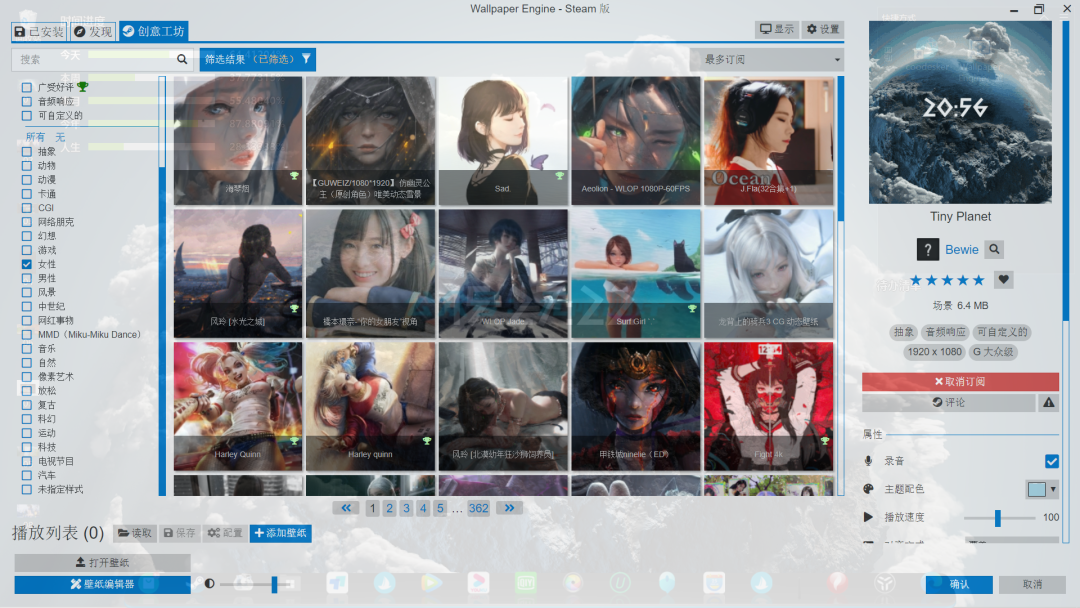Screen dimensions: 1080x608
Task: Search author Bewie with magnifier icon
Action: [x=994, y=249]
